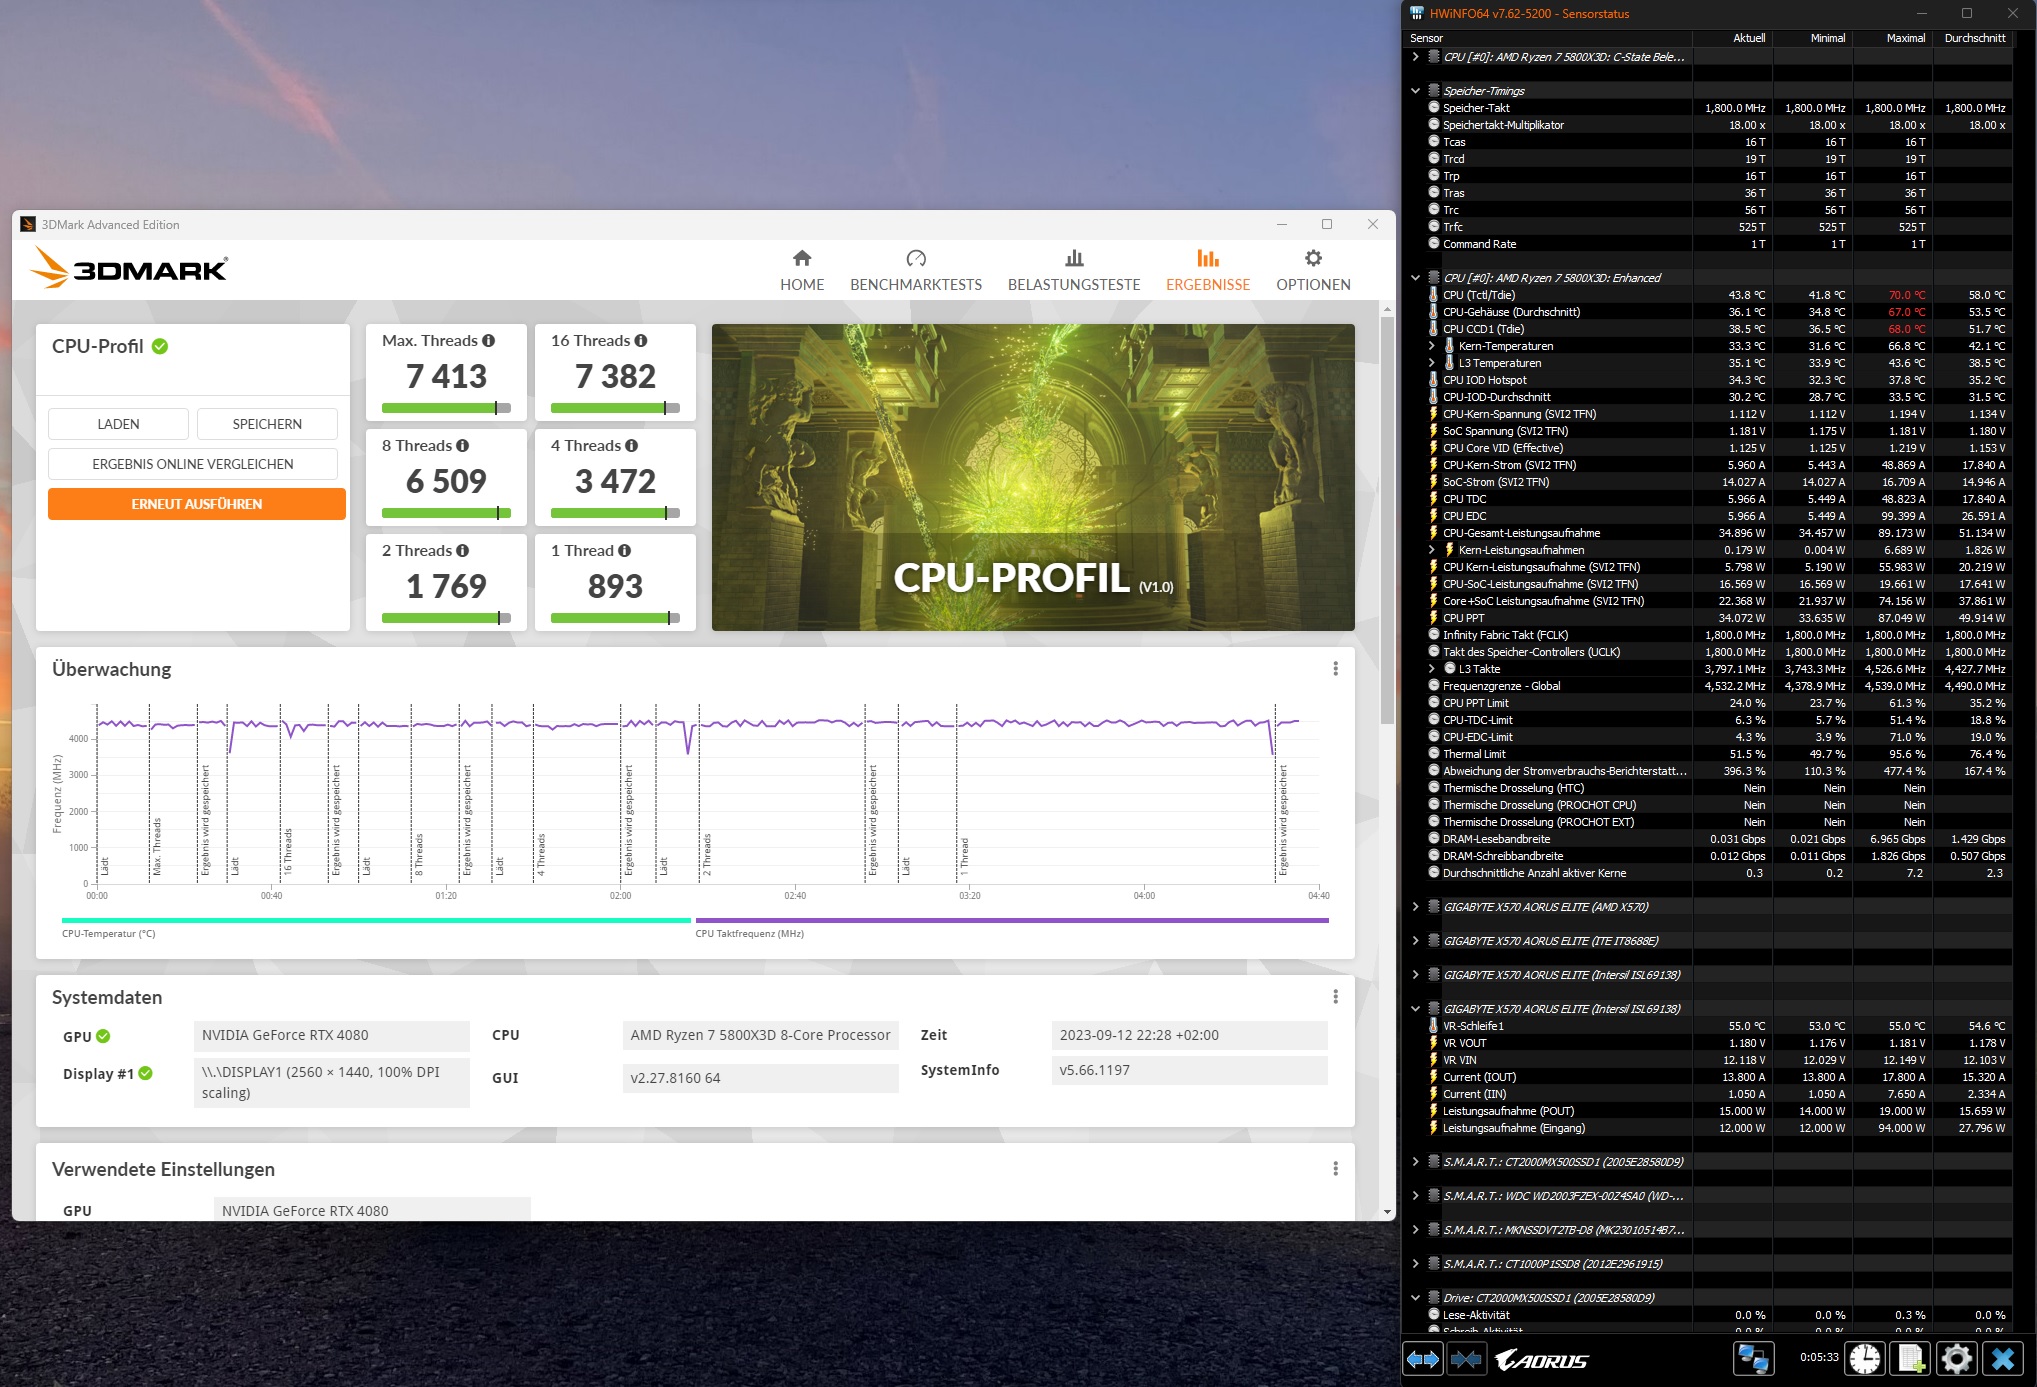Expand the Kern-Temperaturen sub-tree
This screenshot has width=2037, height=1387.
[1431, 346]
